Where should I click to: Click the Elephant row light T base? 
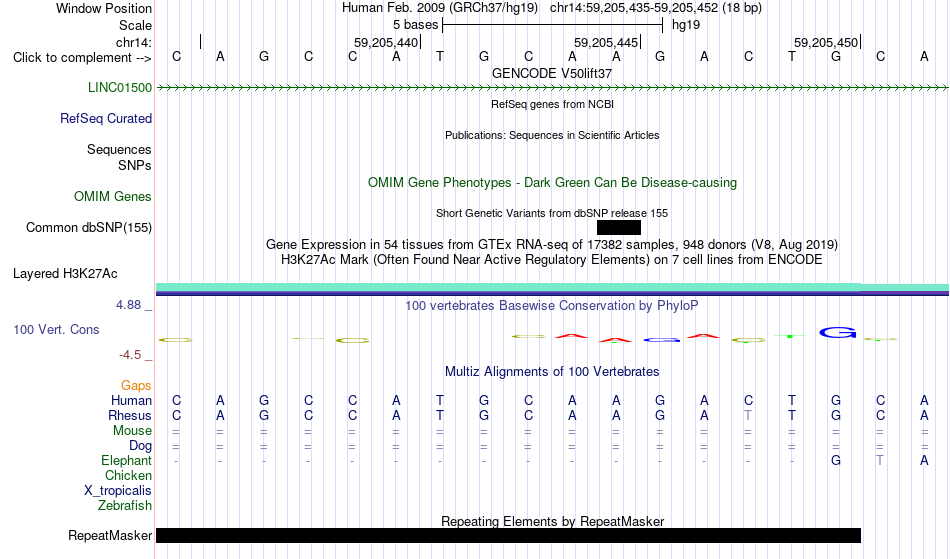click(x=880, y=460)
